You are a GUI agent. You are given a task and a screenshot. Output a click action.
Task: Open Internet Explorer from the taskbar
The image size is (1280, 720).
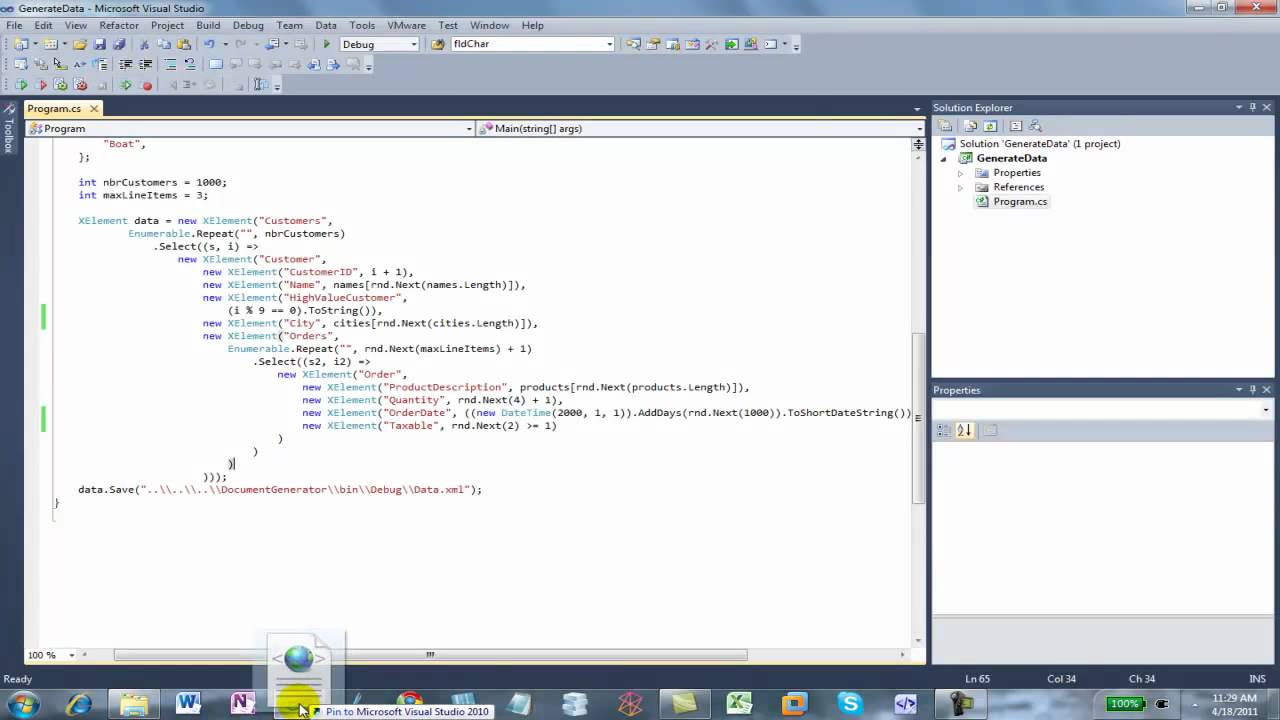point(78,703)
